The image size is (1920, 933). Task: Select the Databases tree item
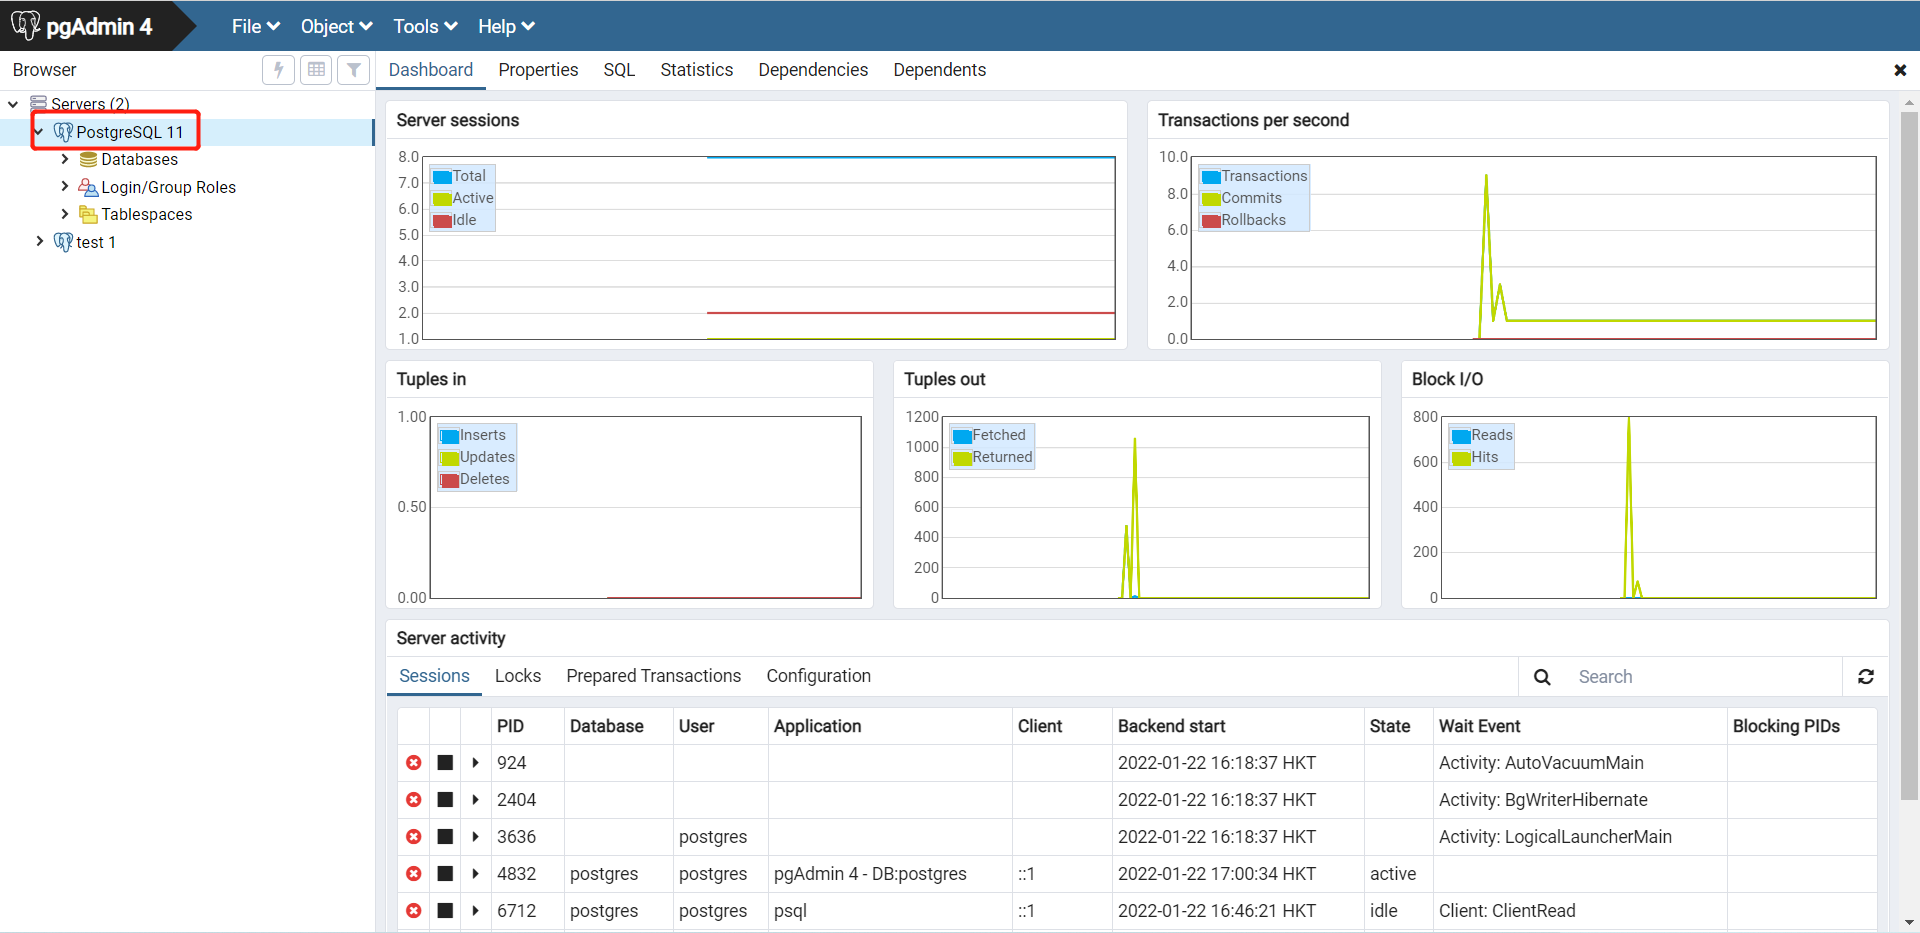click(140, 160)
